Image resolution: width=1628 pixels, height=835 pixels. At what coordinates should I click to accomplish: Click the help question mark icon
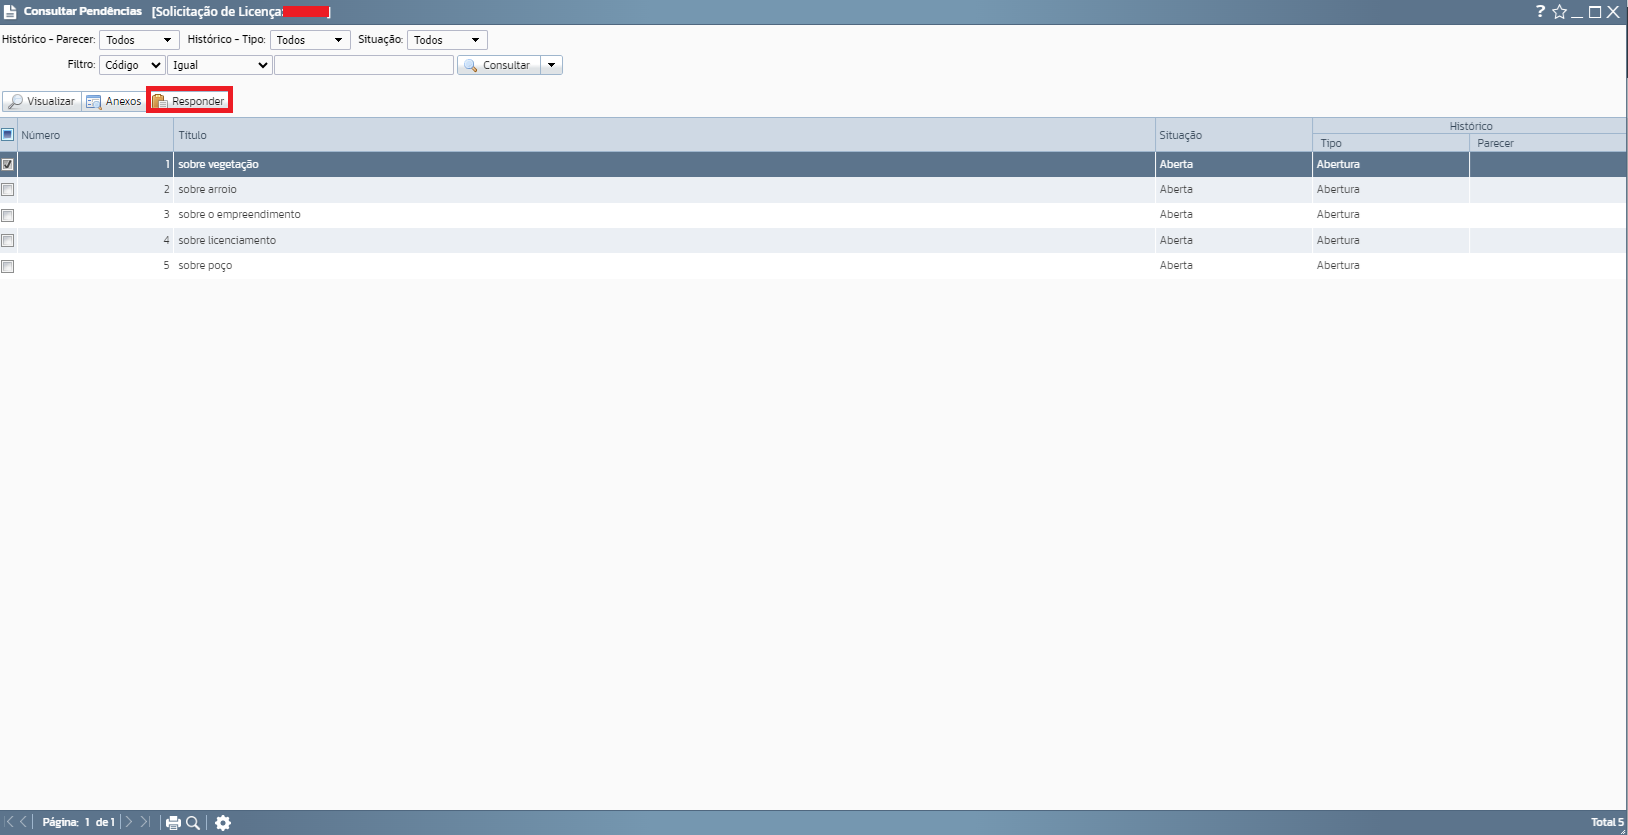(1540, 11)
